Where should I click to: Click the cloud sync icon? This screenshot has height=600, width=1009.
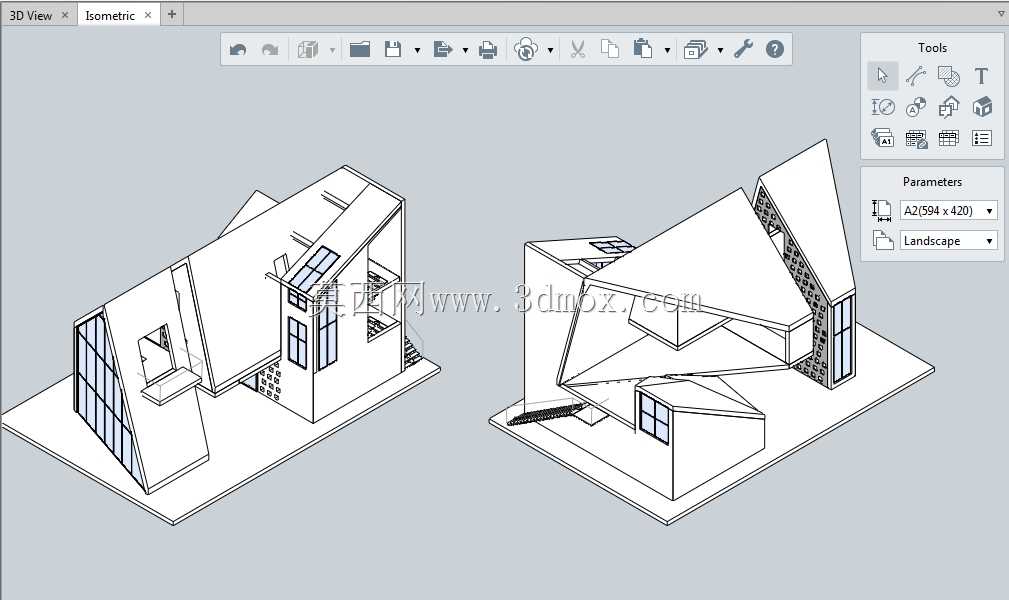[x=526, y=49]
